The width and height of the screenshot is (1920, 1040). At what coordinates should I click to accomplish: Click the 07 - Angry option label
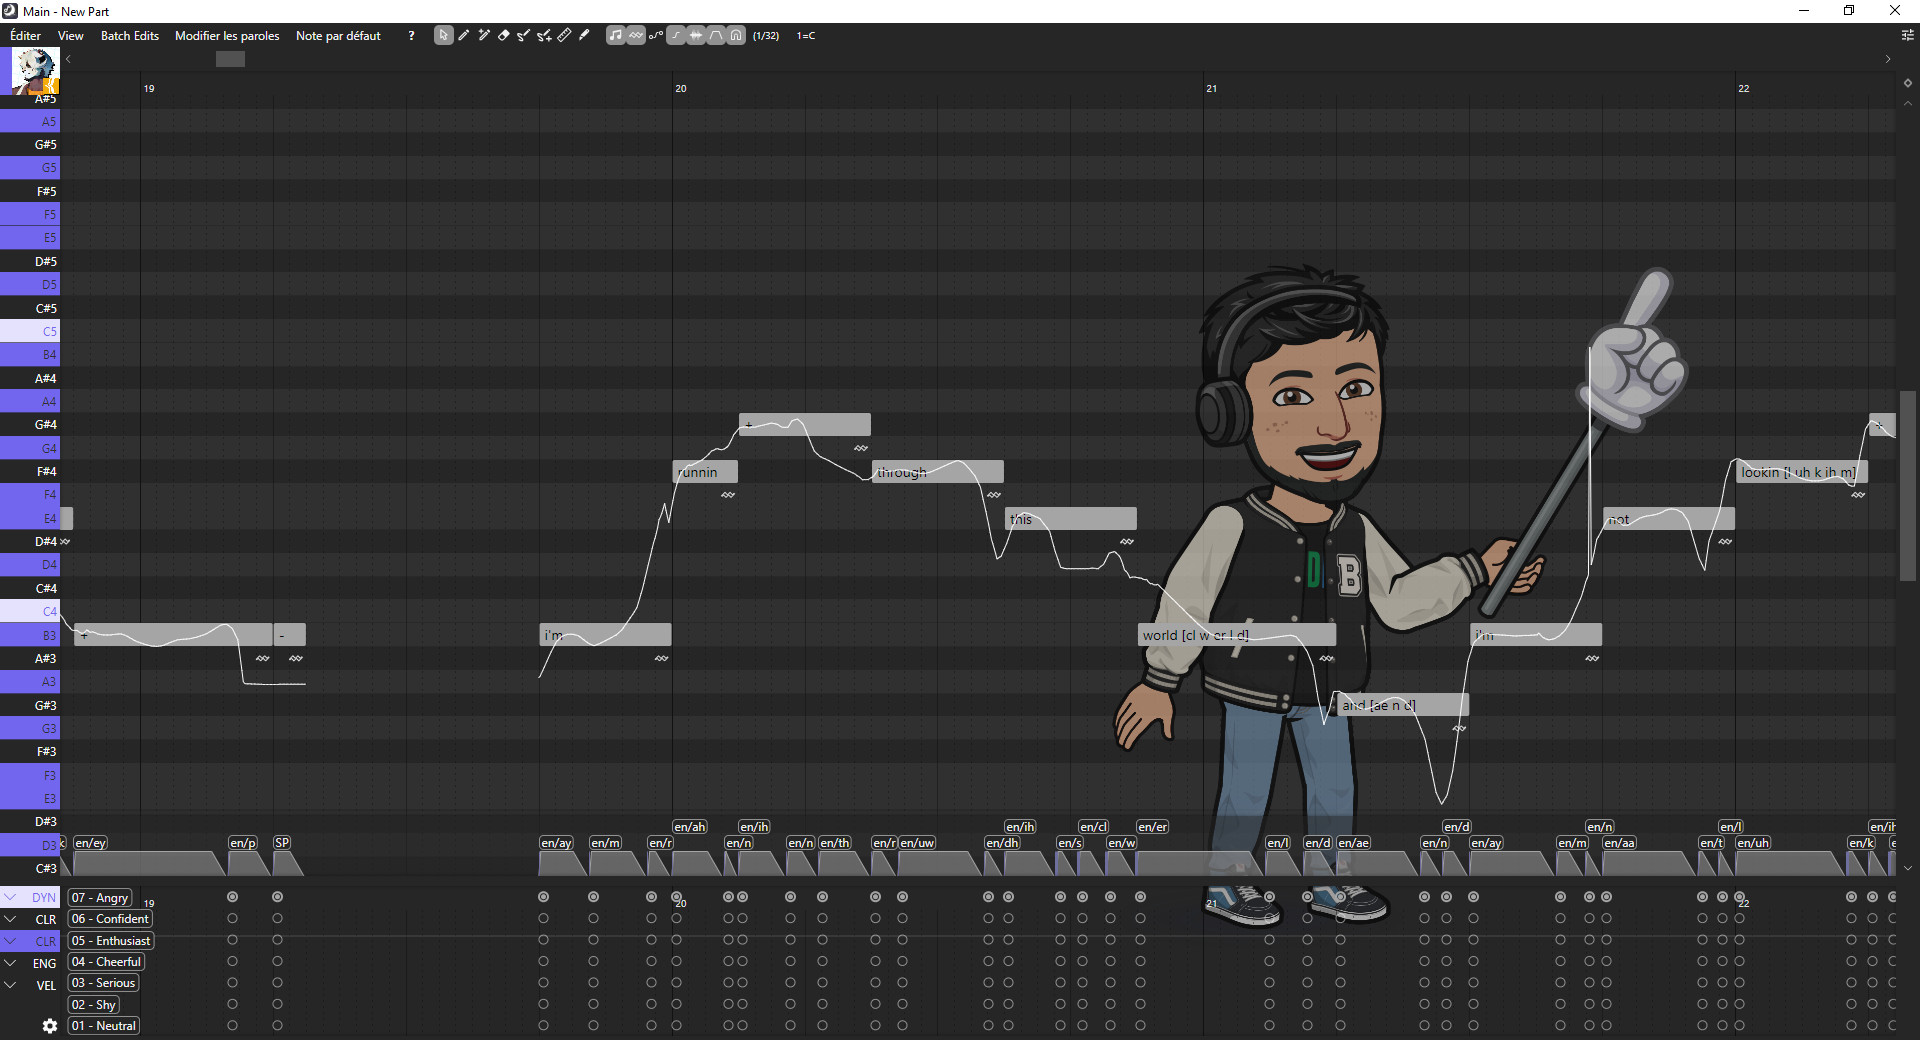pyautogui.click(x=100, y=898)
